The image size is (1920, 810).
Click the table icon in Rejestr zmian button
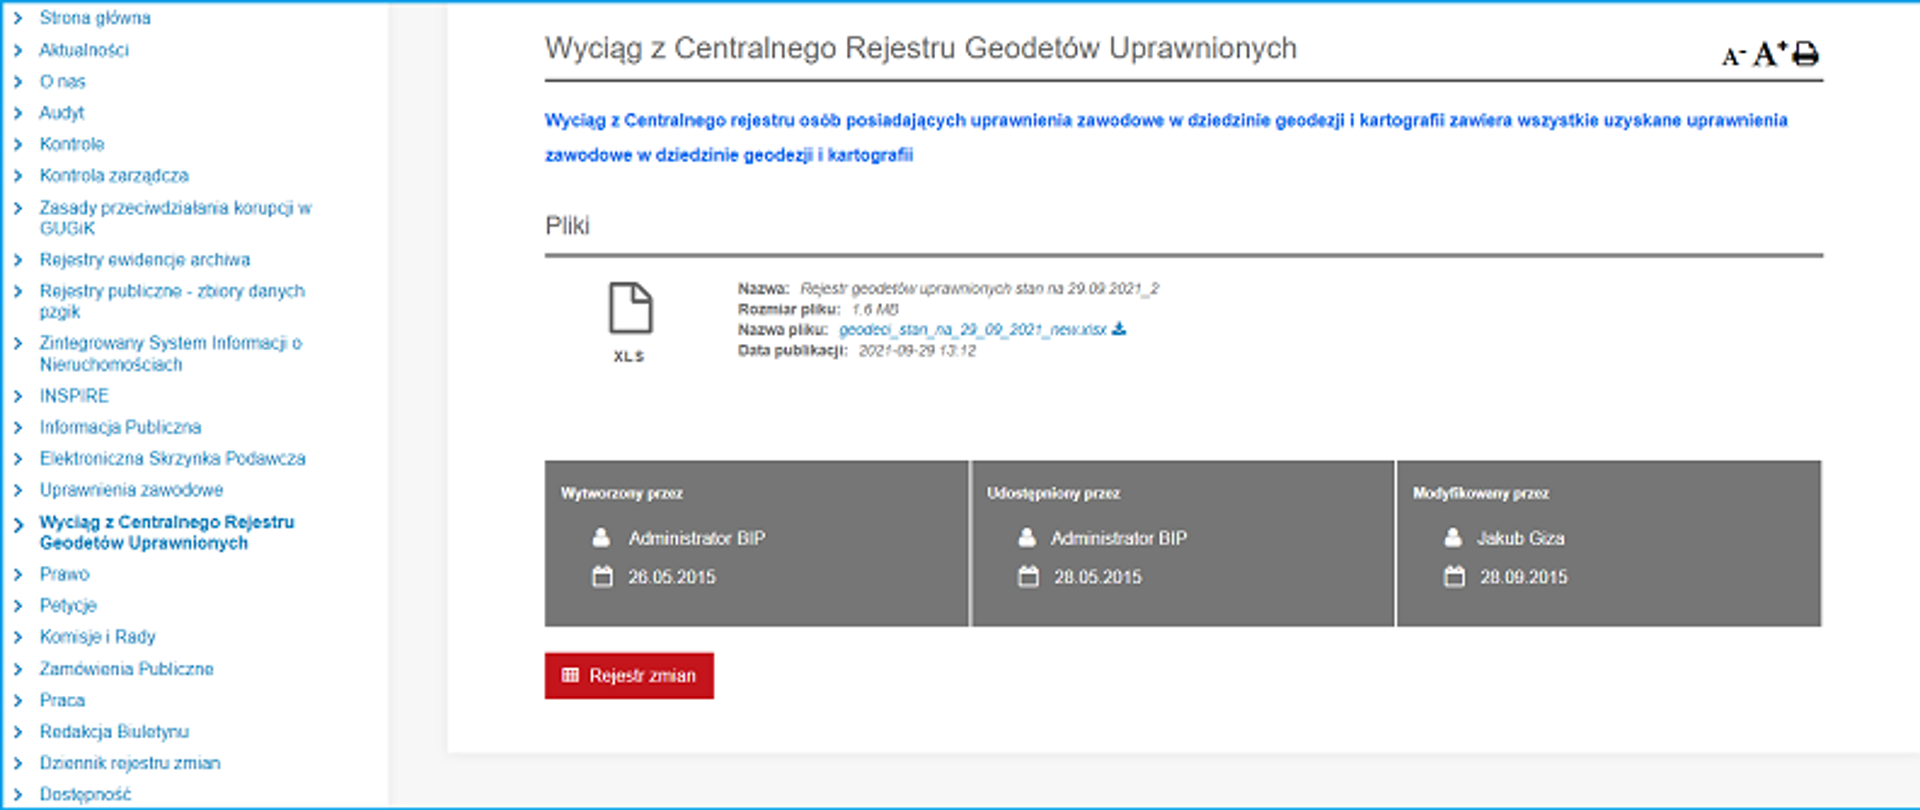coord(570,676)
